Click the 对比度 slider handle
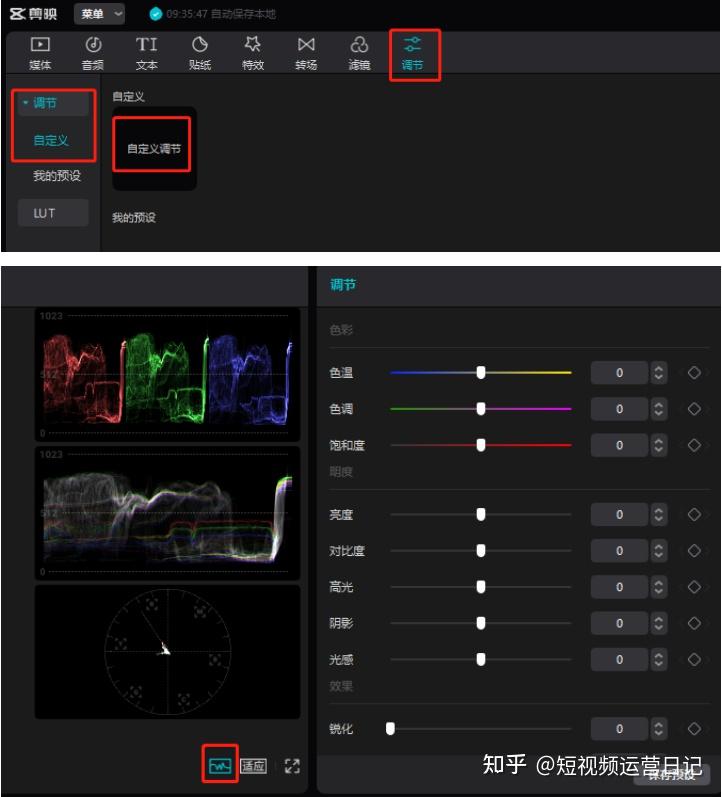This screenshot has height=797, width=722. click(x=481, y=550)
